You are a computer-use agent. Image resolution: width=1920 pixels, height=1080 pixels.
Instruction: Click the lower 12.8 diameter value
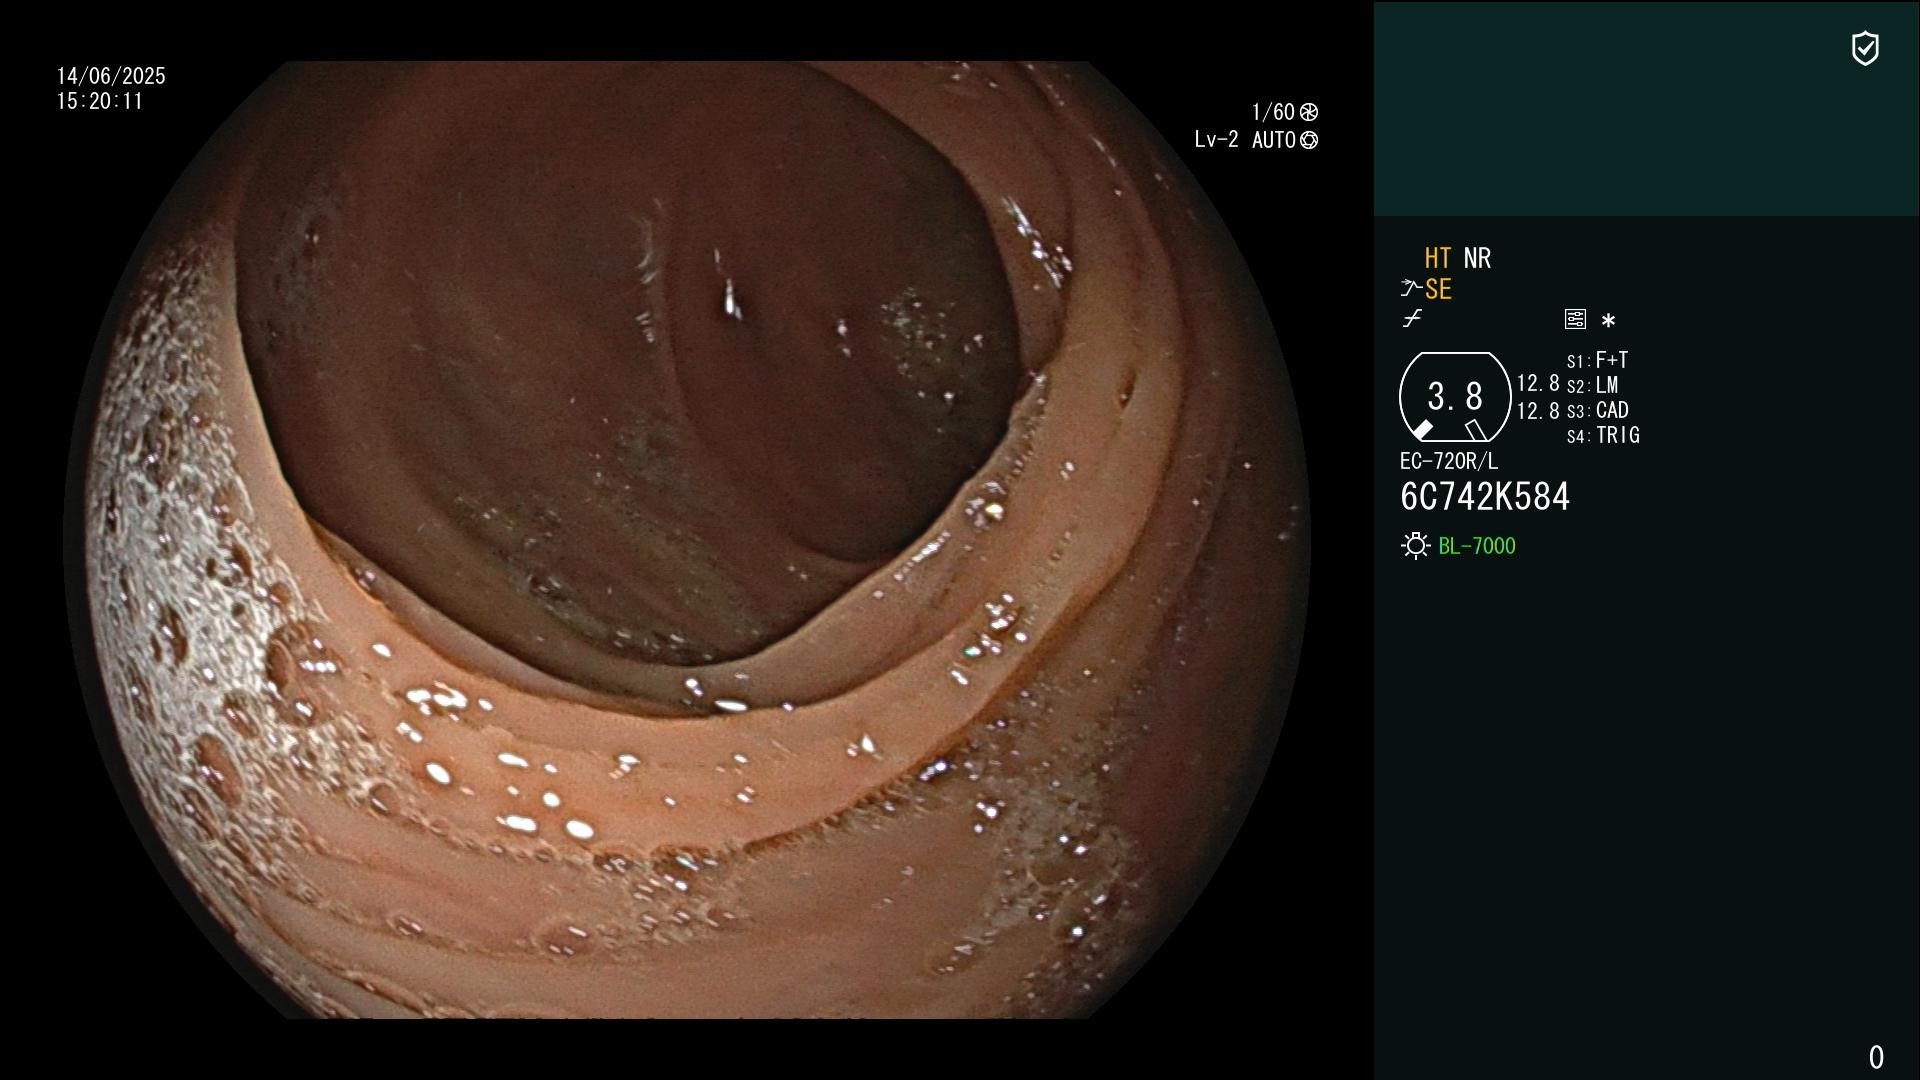click(x=1538, y=411)
